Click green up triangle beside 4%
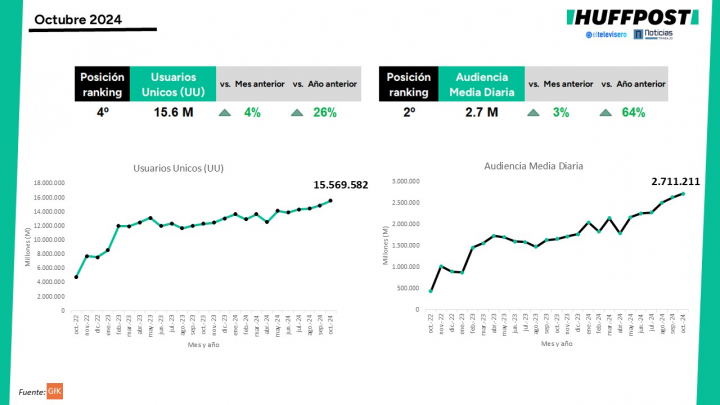The image size is (720, 405). (225, 113)
